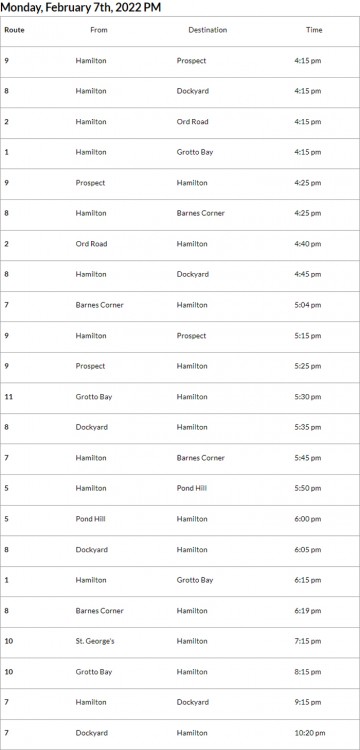Click route number 11 cell
Image resolution: width=360 pixels, height=750 pixels.
click(9, 397)
